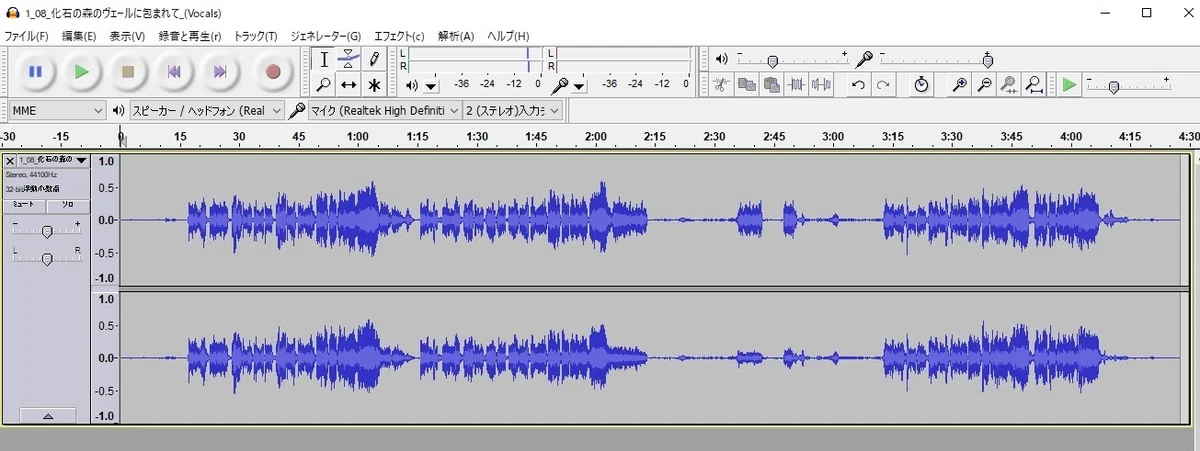
Task: Open the ファイル(F) menu
Action: click(x=26, y=36)
